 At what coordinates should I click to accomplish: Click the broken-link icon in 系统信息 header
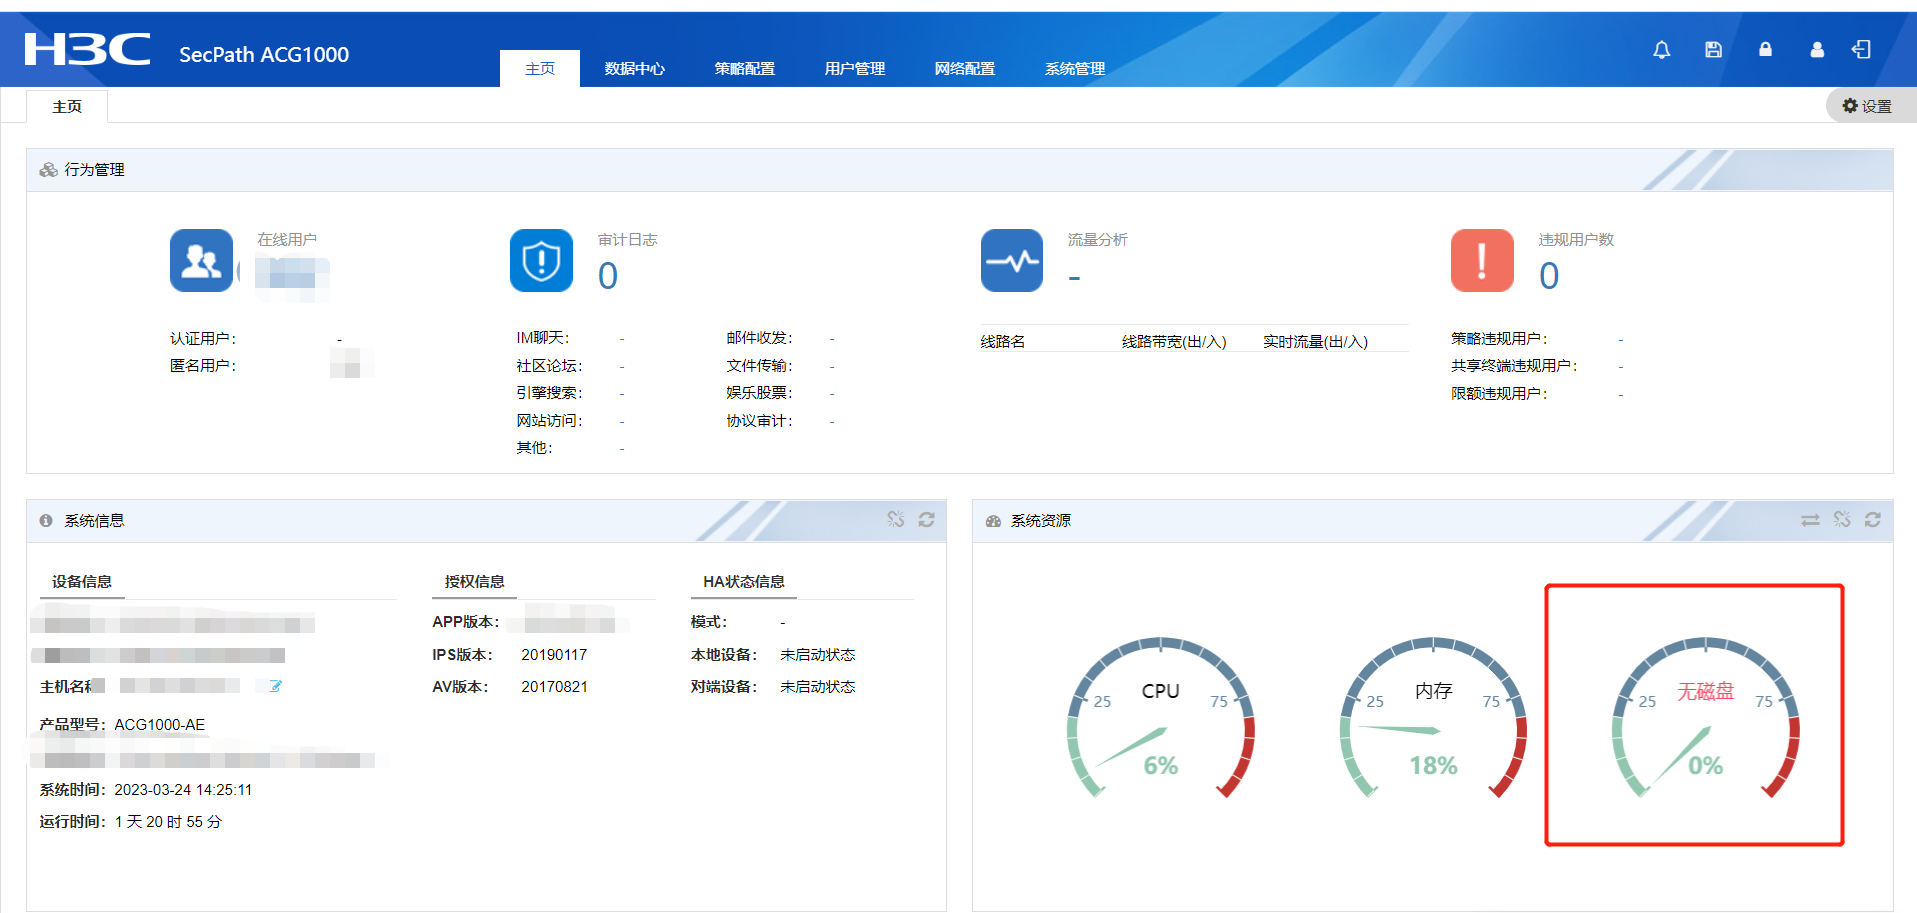(x=896, y=520)
